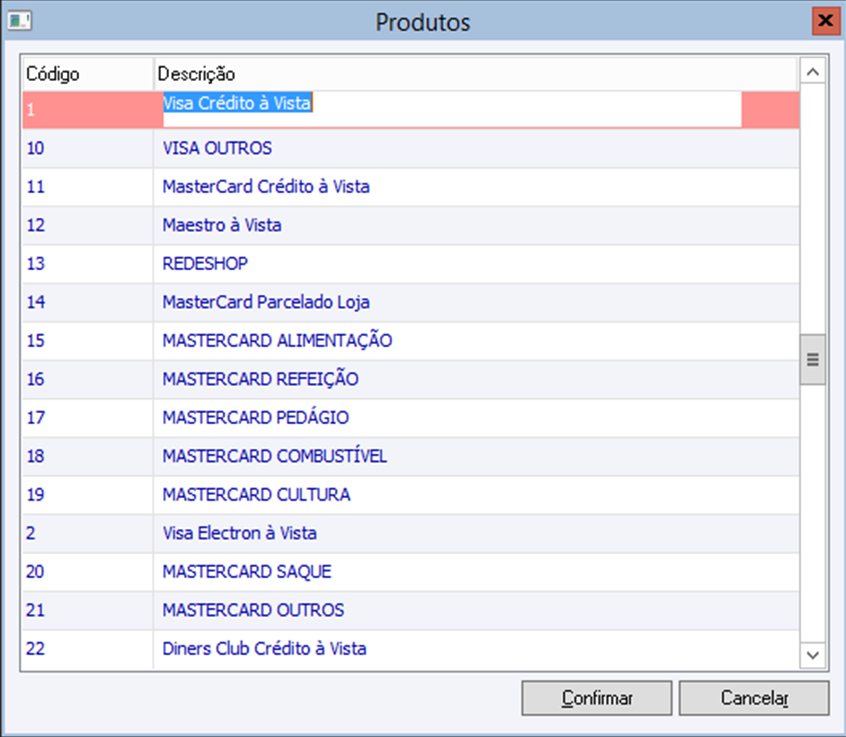Viewport: 846px width, 737px height.
Task: Select the Maestro à Vista row
Action: click(x=411, y=225)
